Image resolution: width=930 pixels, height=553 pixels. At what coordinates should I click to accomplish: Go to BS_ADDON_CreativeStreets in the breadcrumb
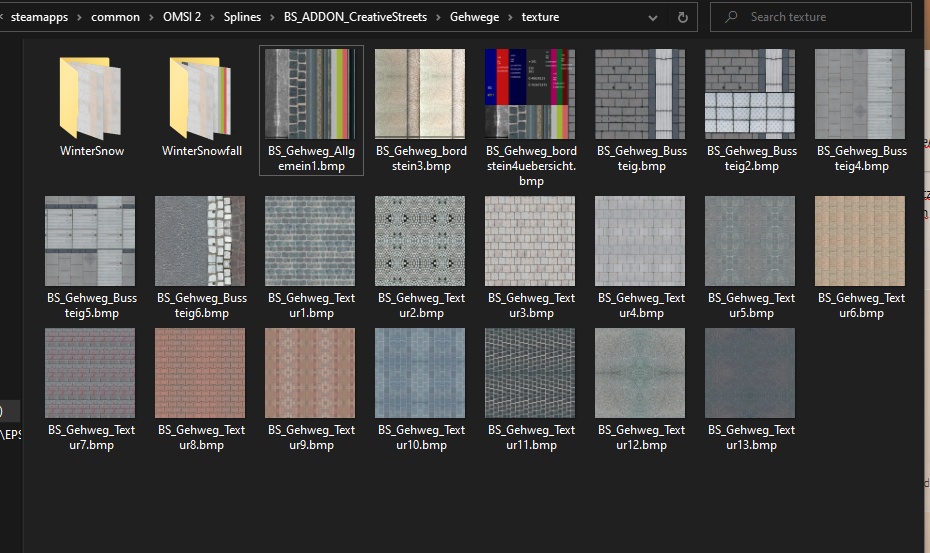point(357,17)
